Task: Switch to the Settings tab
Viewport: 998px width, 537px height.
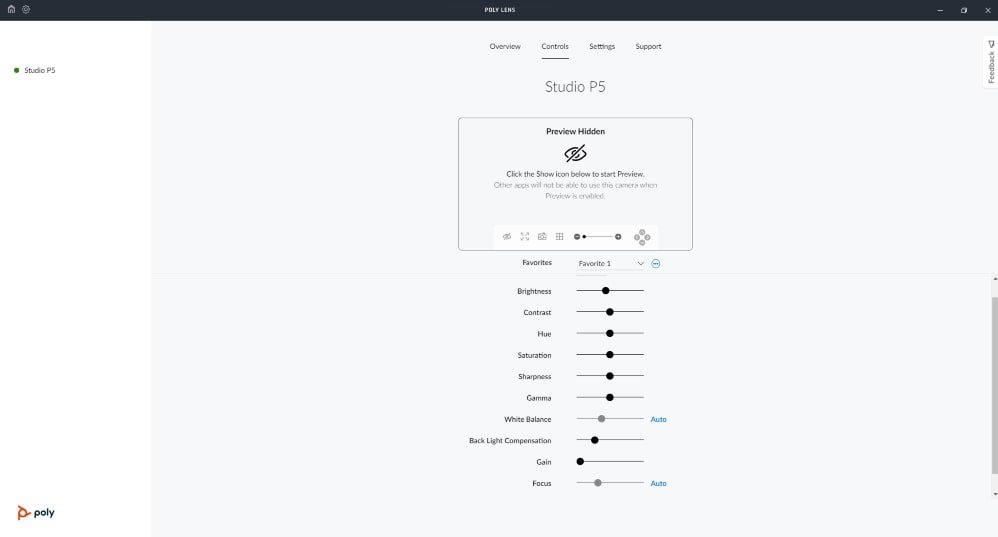Action: pos(602,47)
